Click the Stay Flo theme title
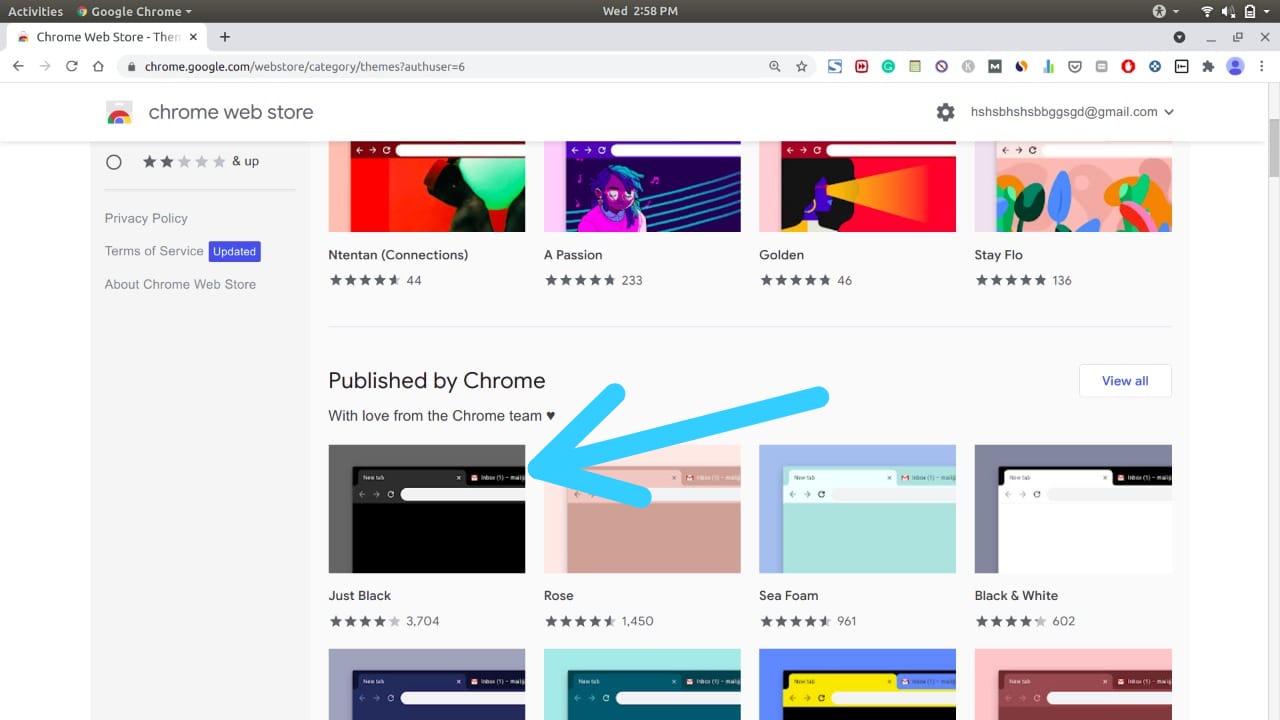Image resolution: width=1280 pixels, height=720 pixels. tap(999, 255)
